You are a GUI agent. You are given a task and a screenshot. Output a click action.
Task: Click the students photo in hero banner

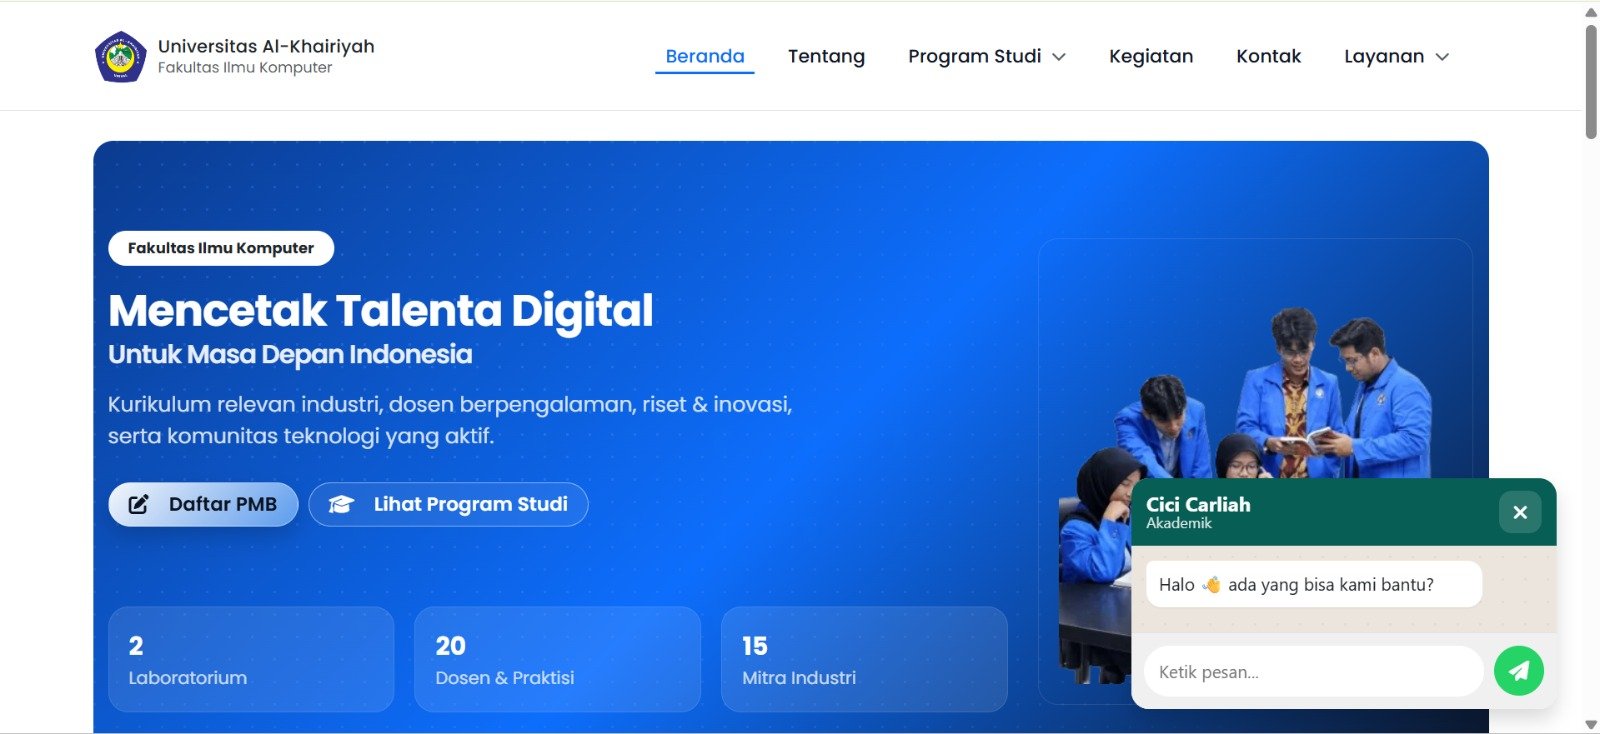pyautogui.click(x=1255, y=400)
